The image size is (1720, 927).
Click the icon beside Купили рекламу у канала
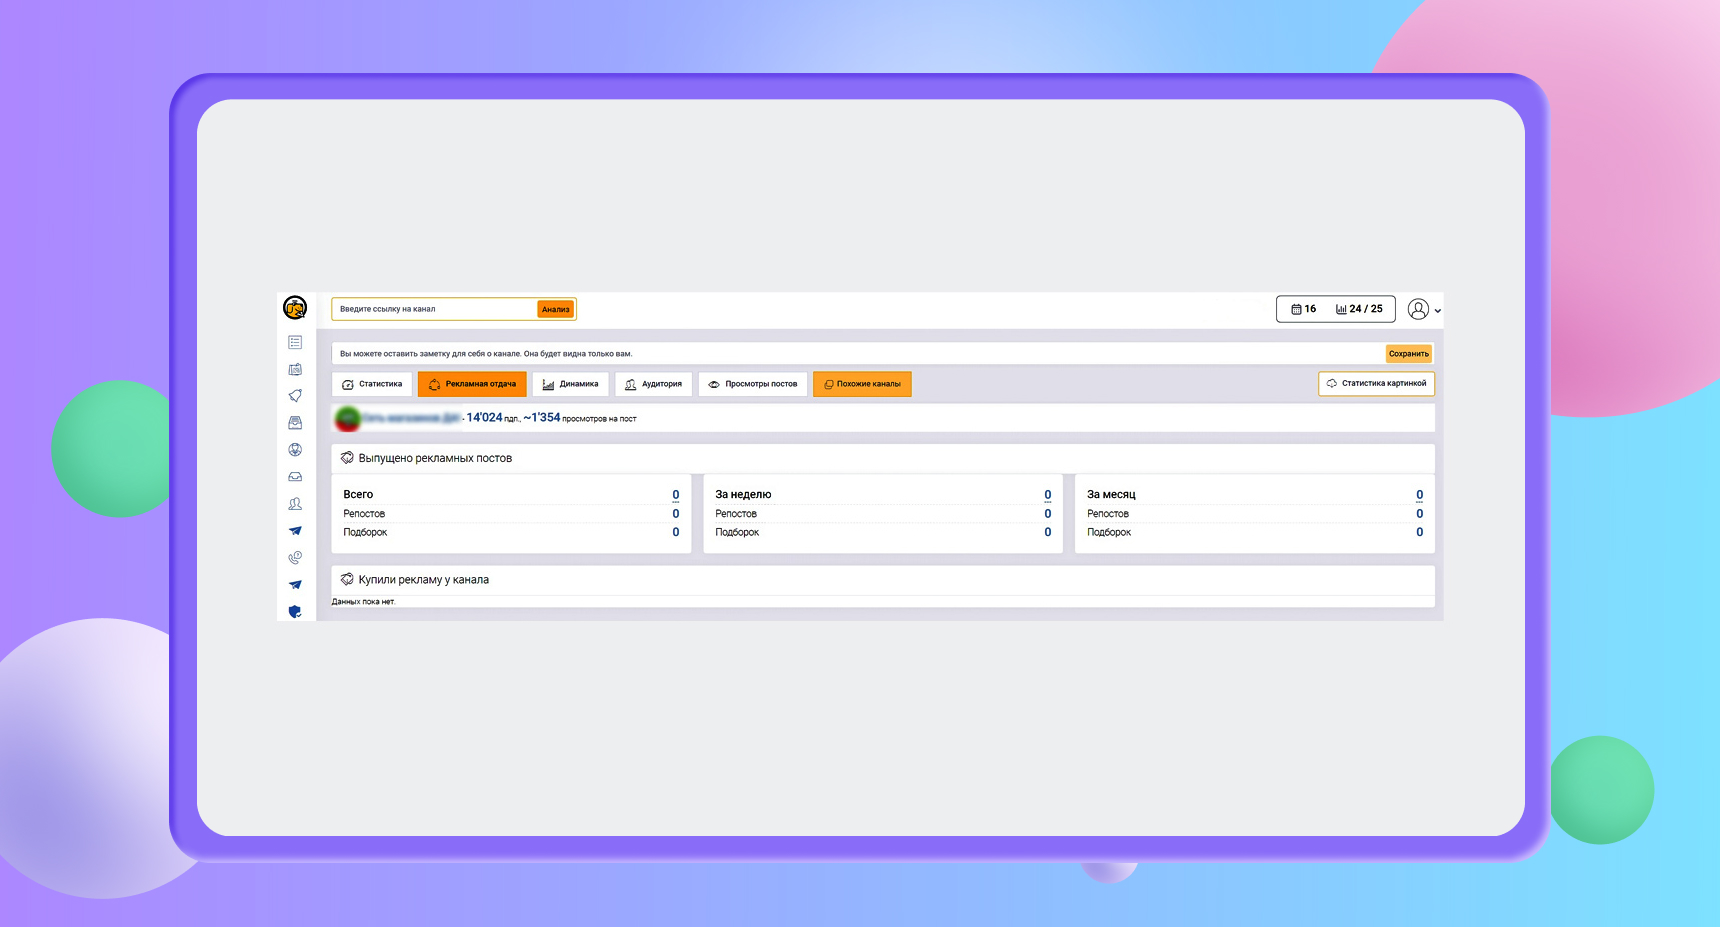coord(347,579)
